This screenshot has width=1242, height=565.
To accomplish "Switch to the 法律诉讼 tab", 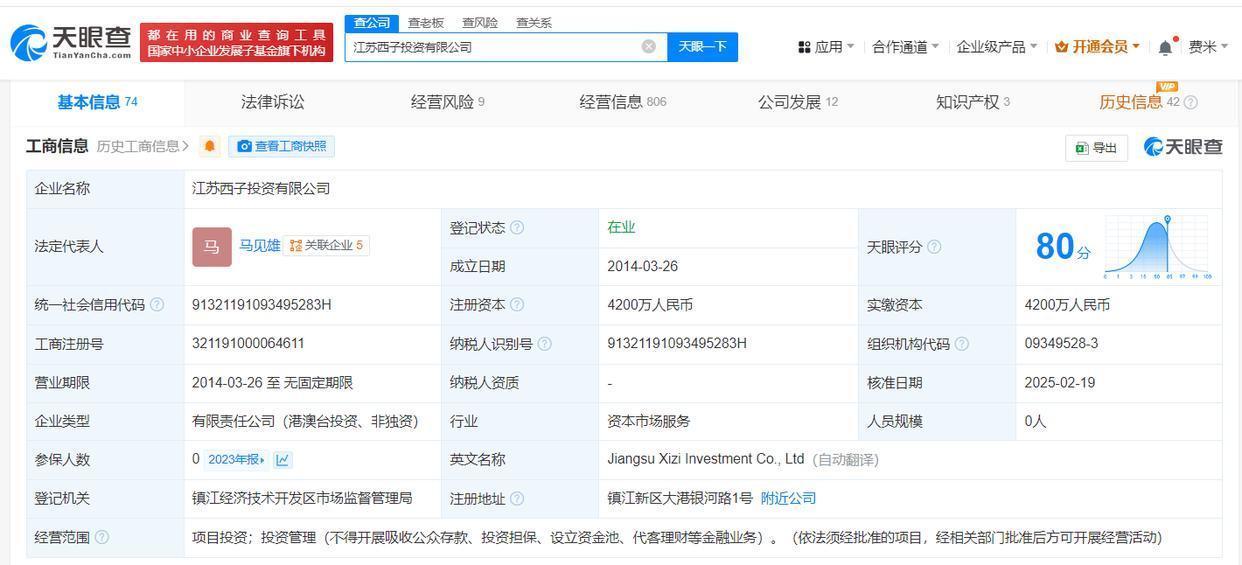I will [272, 102].
